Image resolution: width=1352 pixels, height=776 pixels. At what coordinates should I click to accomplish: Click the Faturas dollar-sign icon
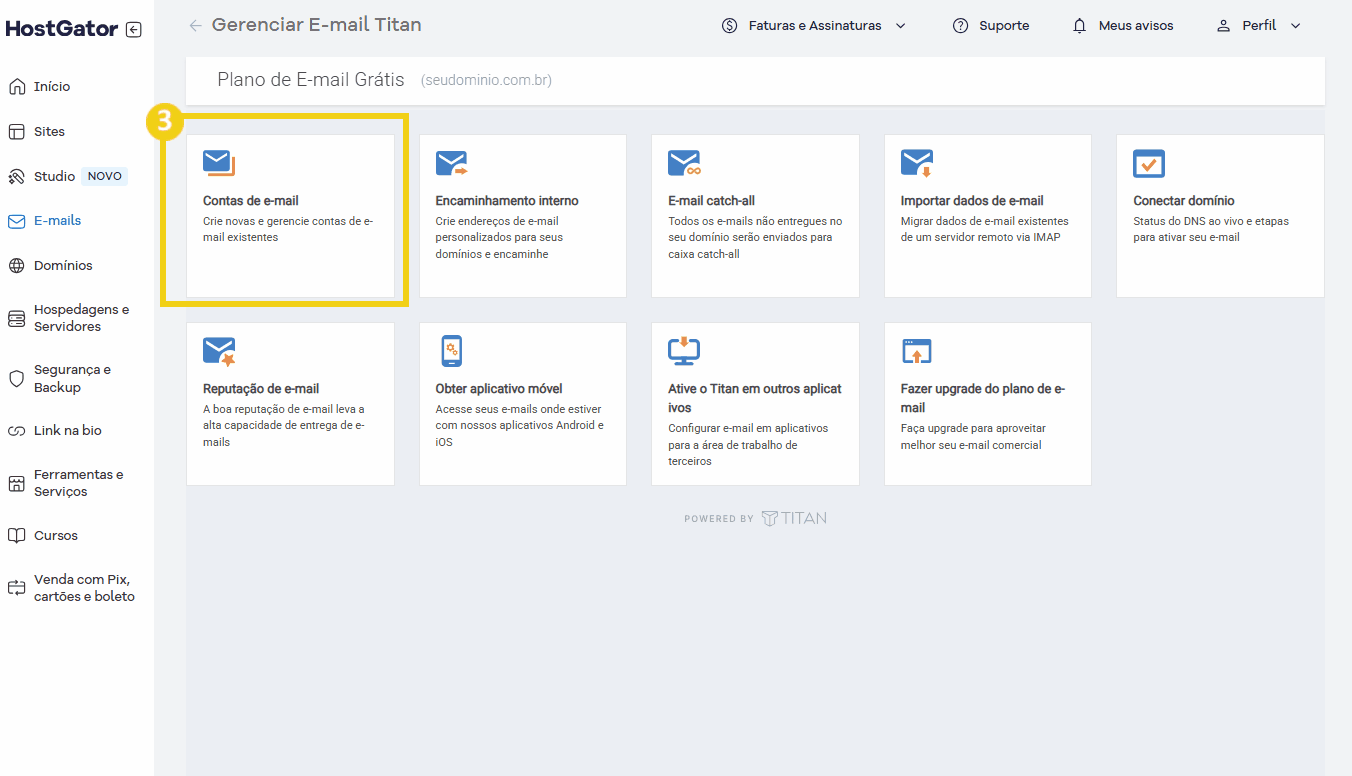[730, 26]
